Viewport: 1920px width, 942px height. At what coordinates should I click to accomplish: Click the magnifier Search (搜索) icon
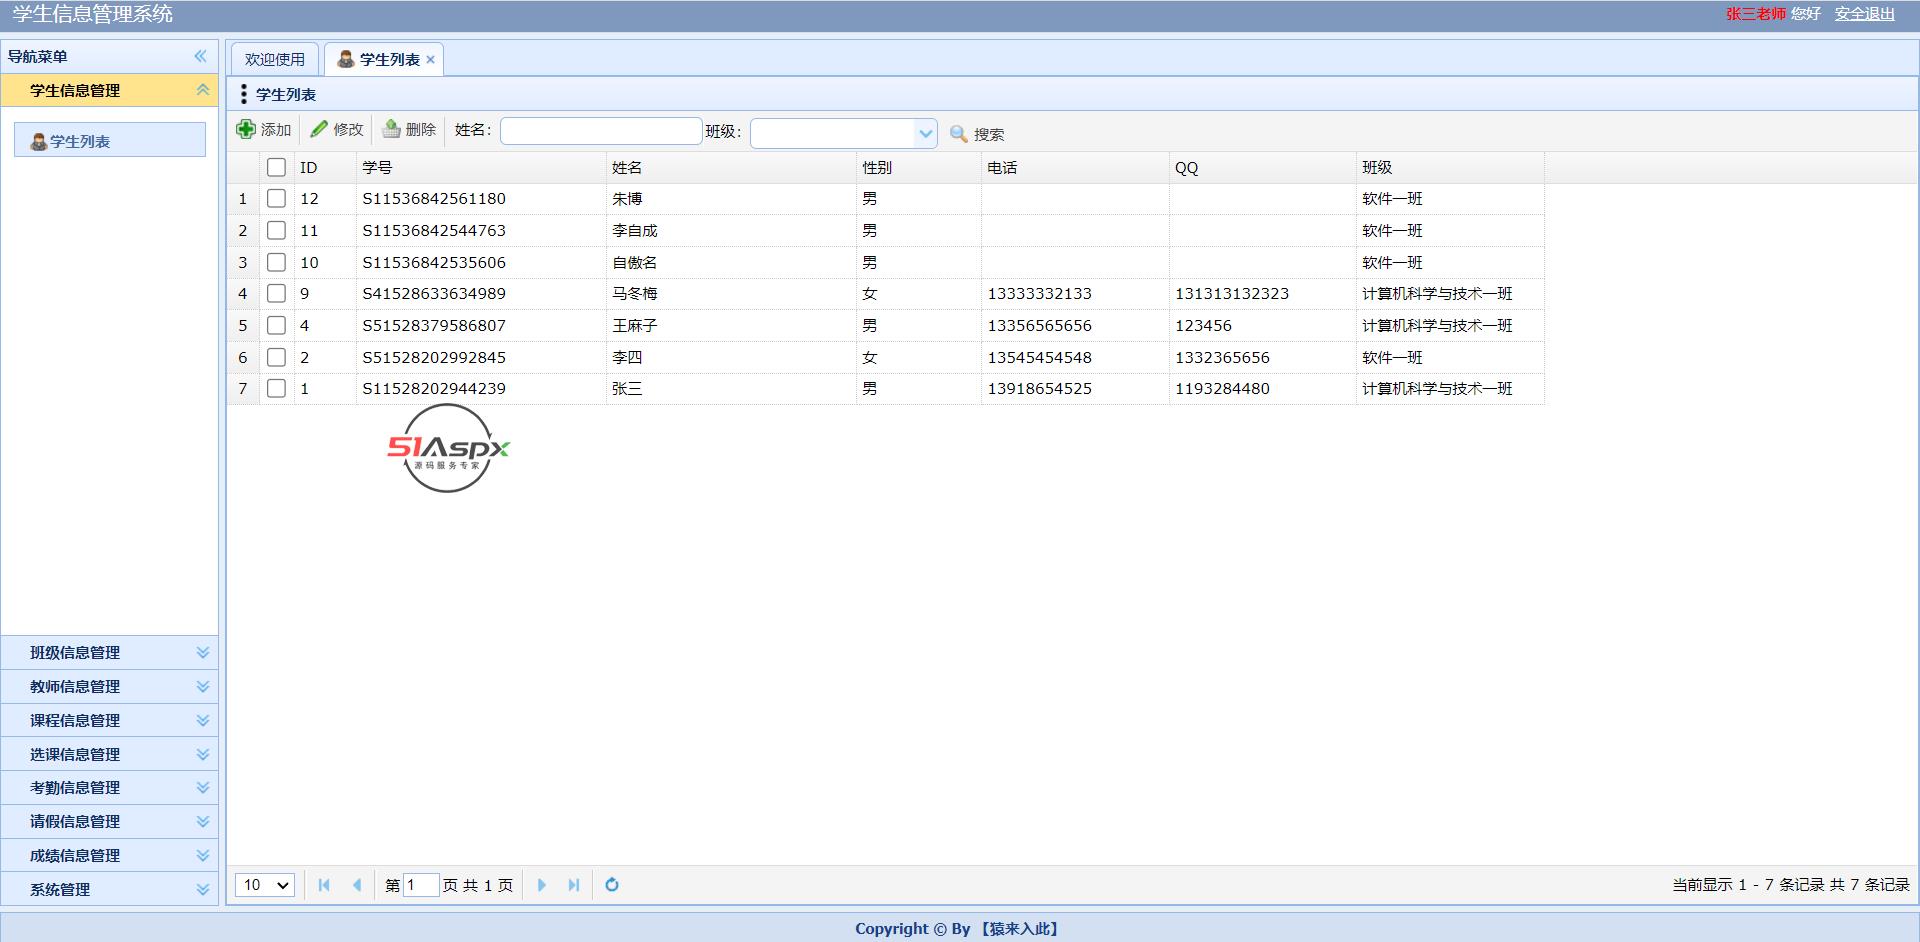point(959,134)
